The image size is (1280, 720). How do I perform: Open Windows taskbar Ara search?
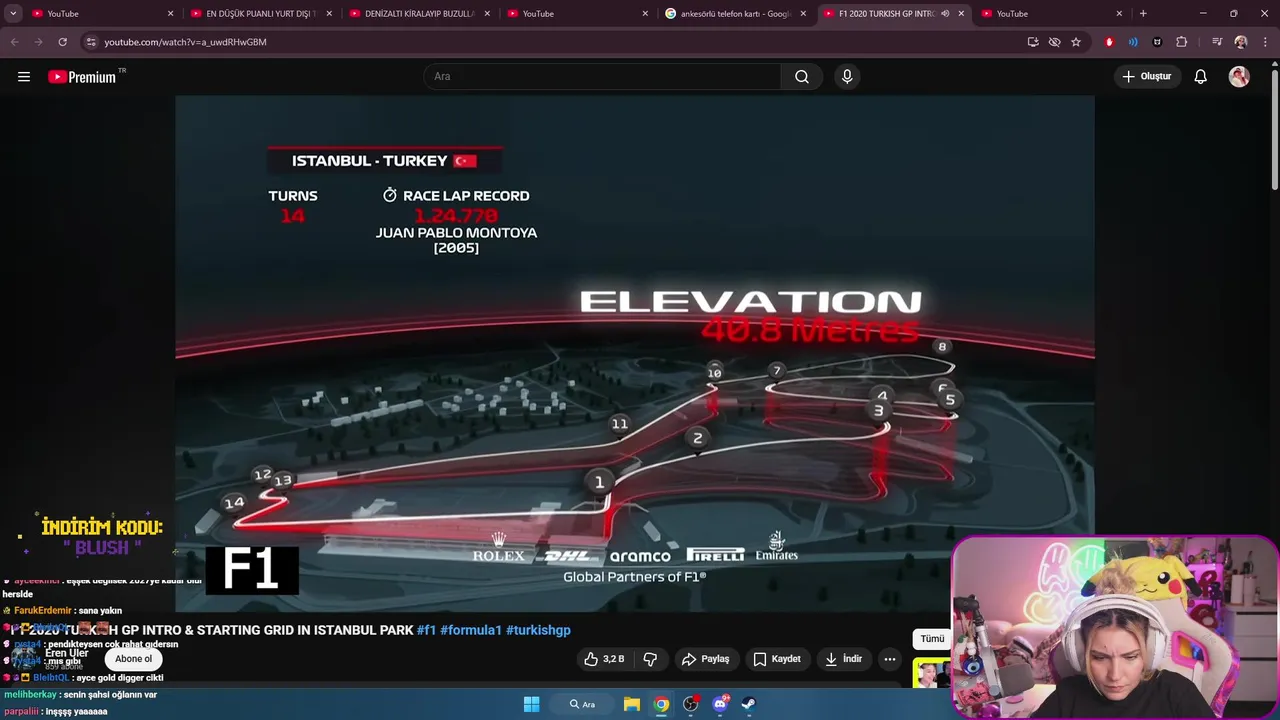tap(583, 704)
